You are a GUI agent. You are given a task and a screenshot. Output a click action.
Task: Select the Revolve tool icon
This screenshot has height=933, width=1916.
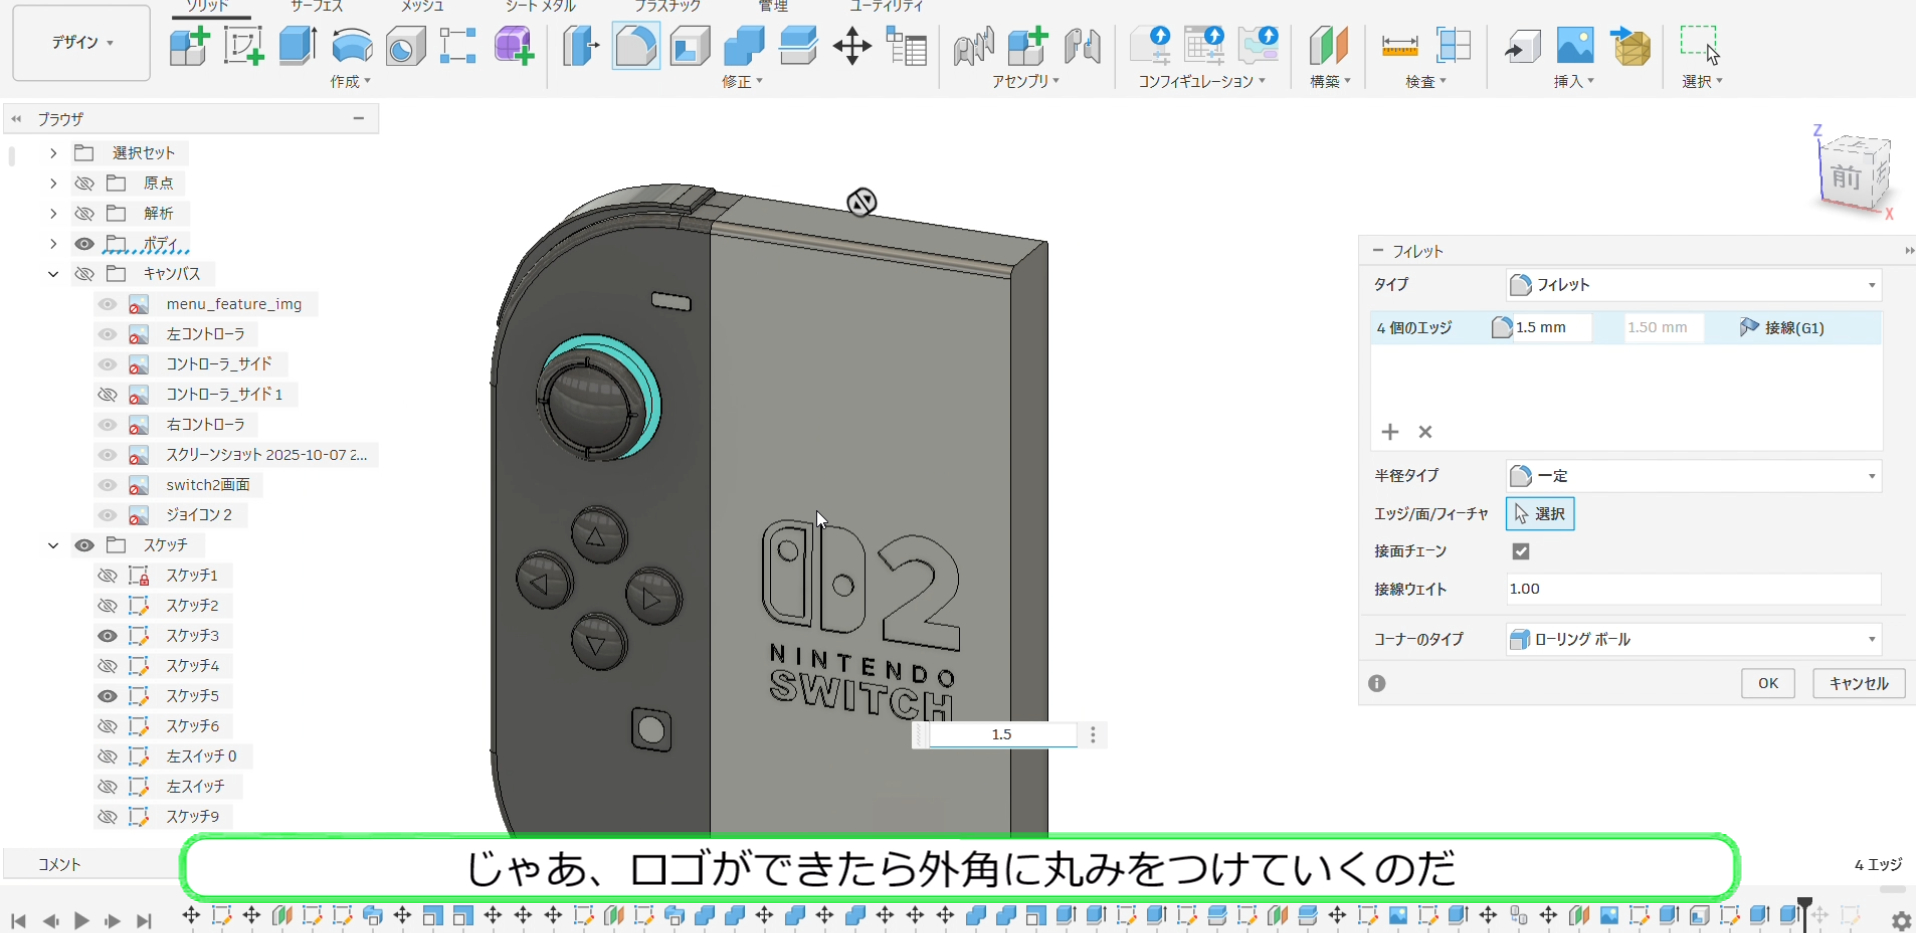click(x=352, y=46)
